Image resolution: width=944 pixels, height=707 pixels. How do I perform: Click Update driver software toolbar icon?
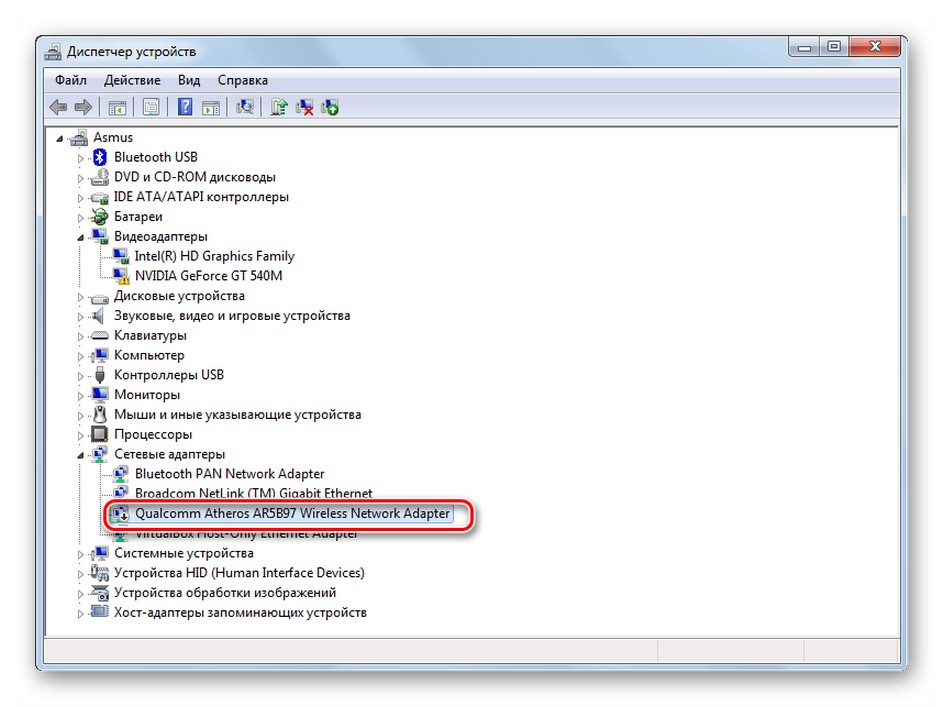(279, 107)
